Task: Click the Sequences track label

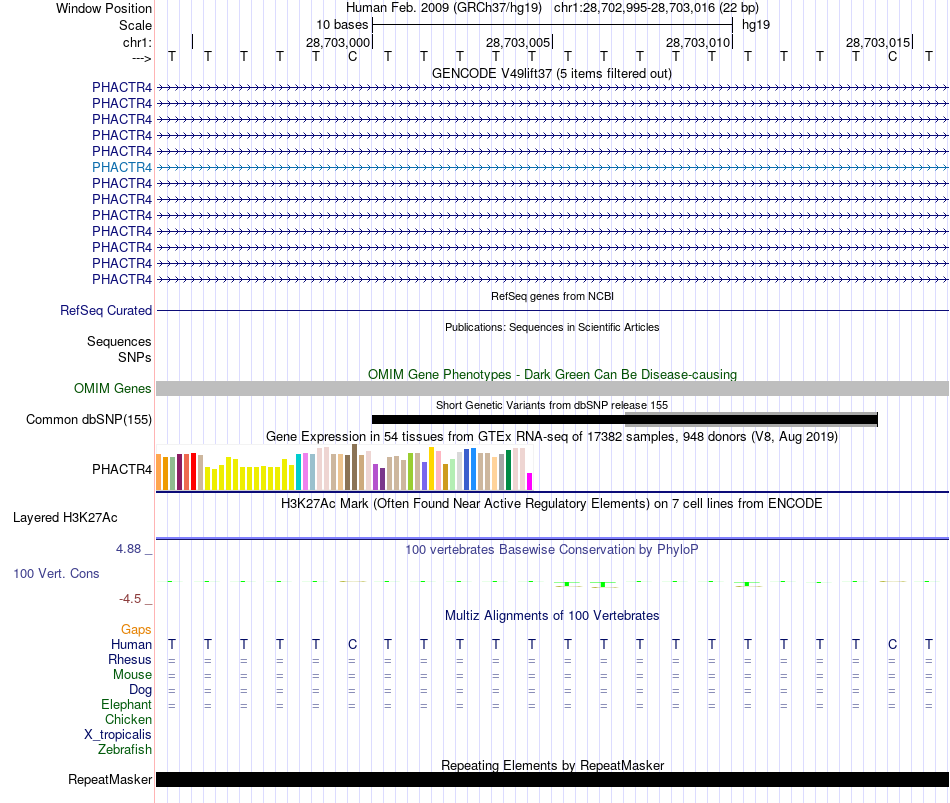Action: tap(119, 342)
